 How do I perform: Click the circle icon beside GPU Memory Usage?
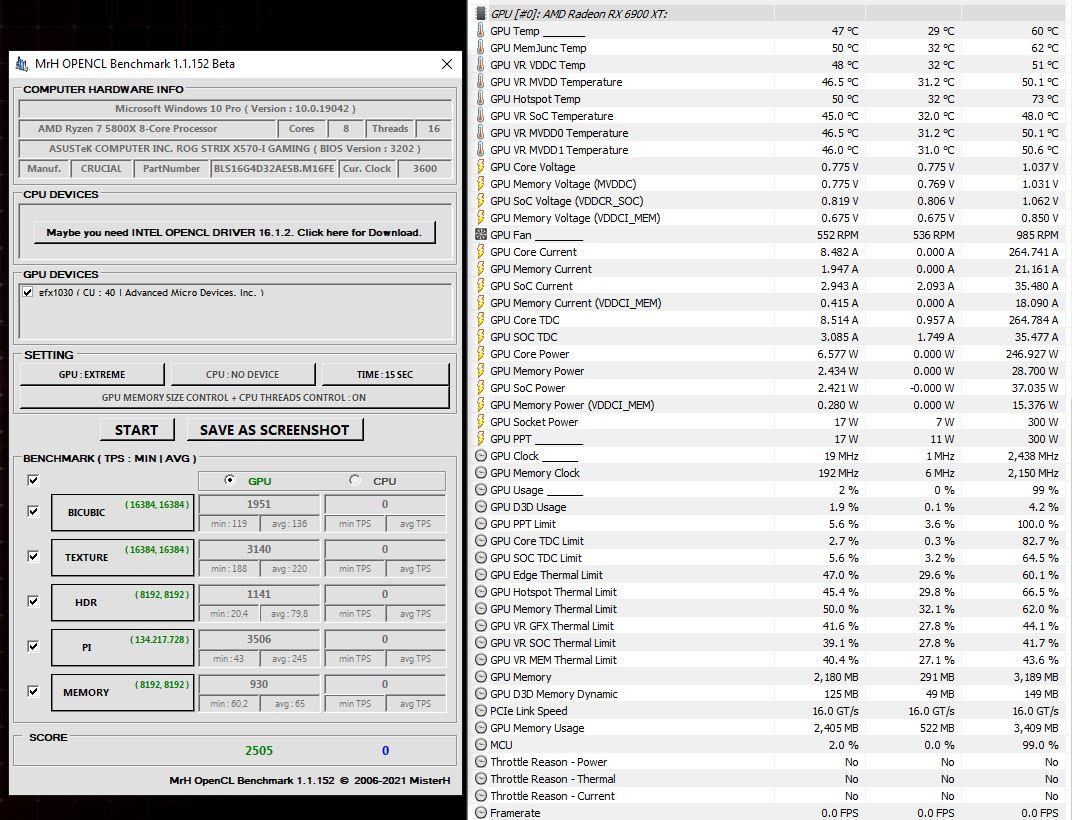pyautogui.click(x=481, y=728)
